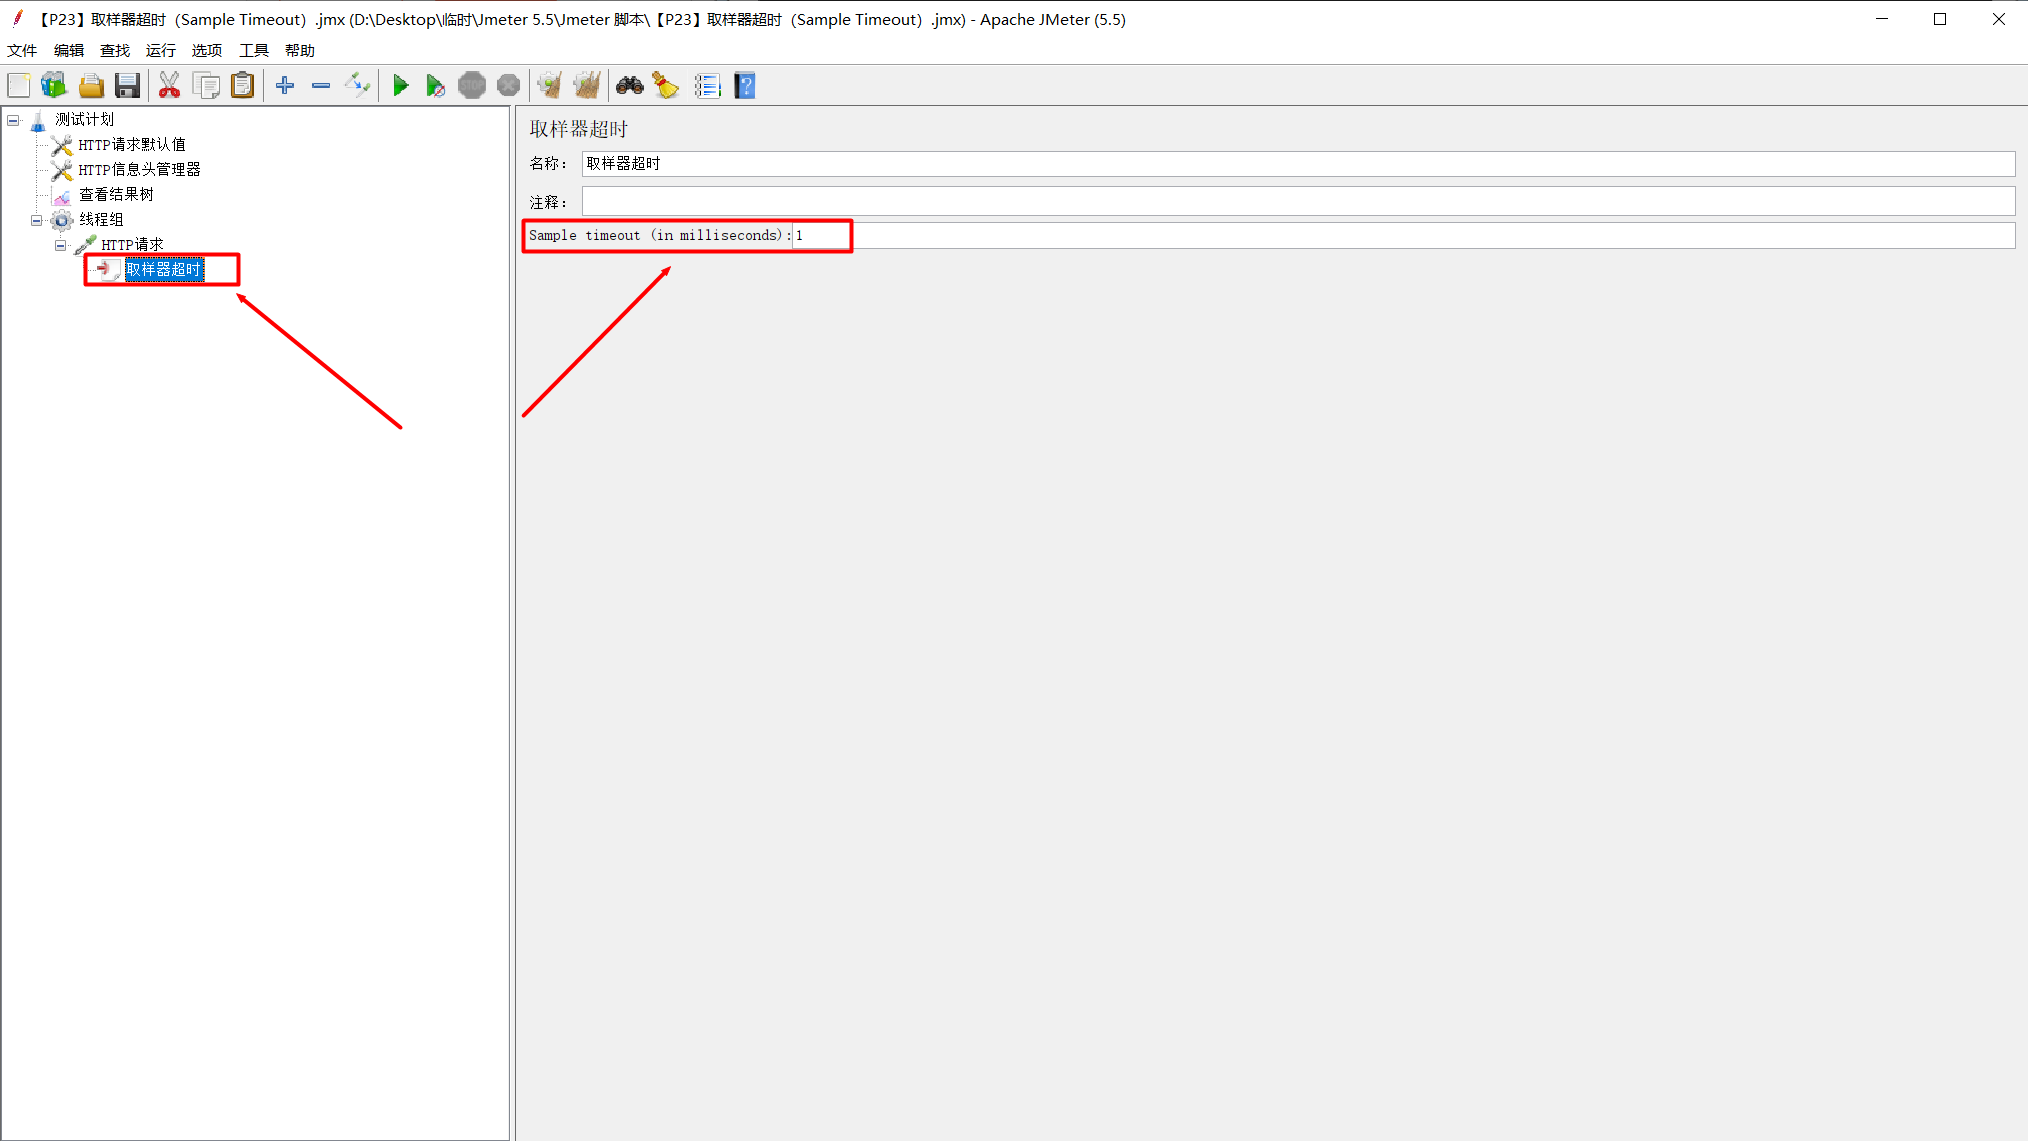
Task: Open the 编辑 menu
Action: click(x=69, y=50)
